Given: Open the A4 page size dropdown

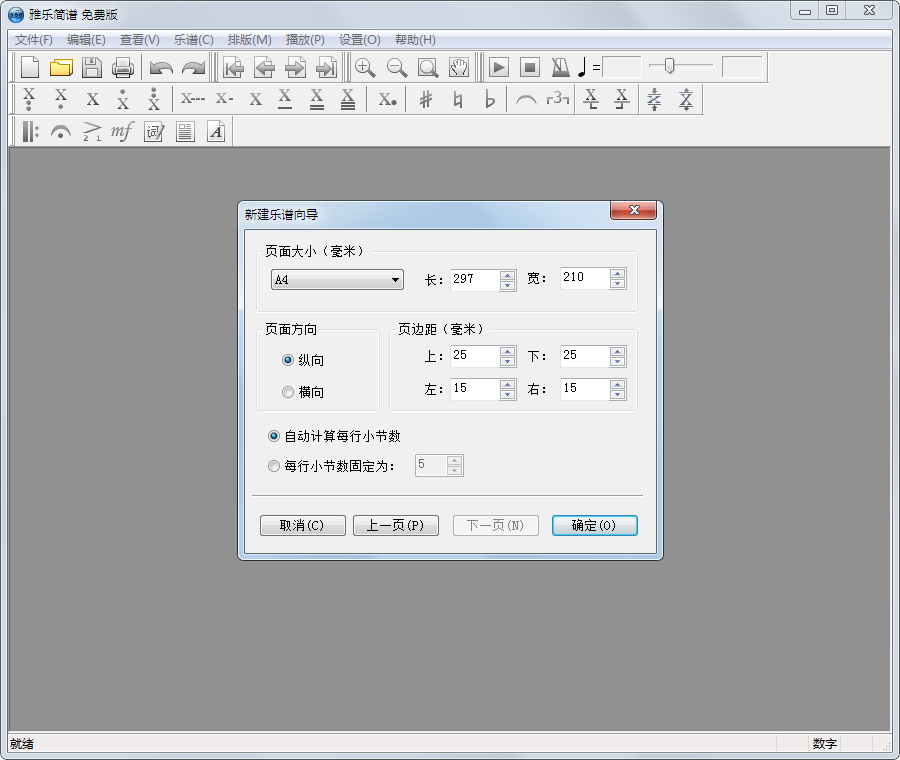Looking at the screenshot, I should coord(394,280).
